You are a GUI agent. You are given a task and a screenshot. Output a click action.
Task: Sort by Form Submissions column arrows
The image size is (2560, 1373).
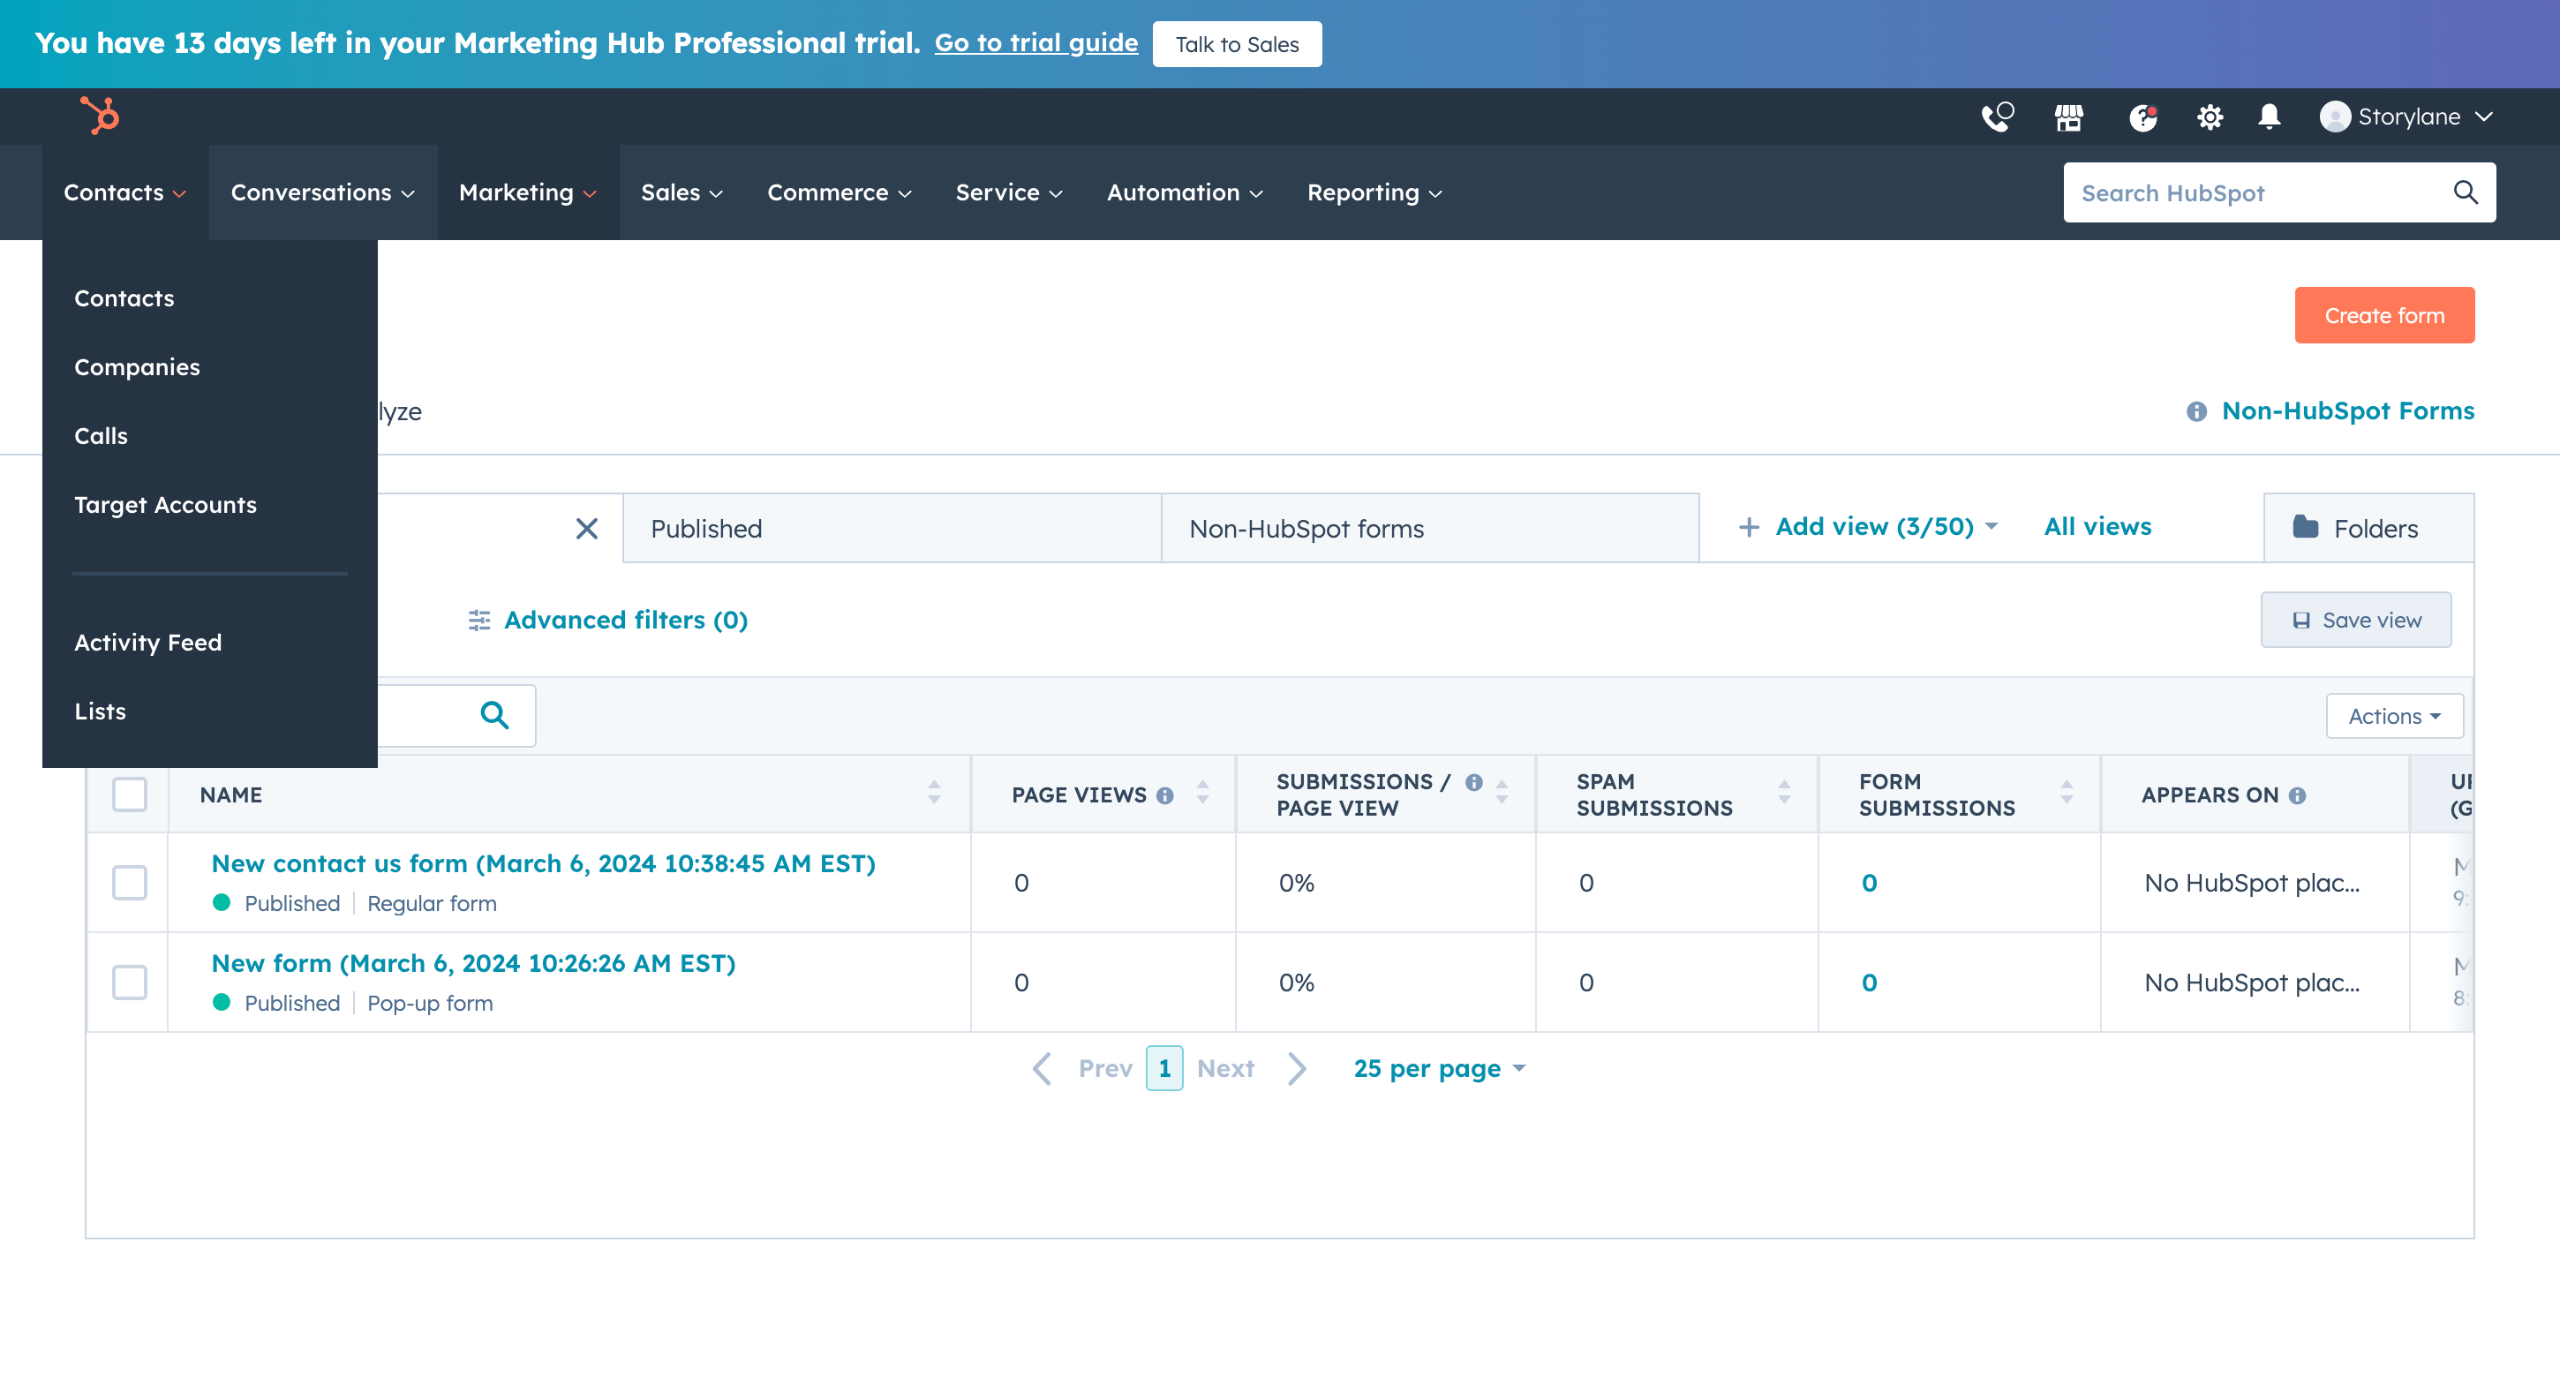pyautogui.click(x=2067, y=793)
